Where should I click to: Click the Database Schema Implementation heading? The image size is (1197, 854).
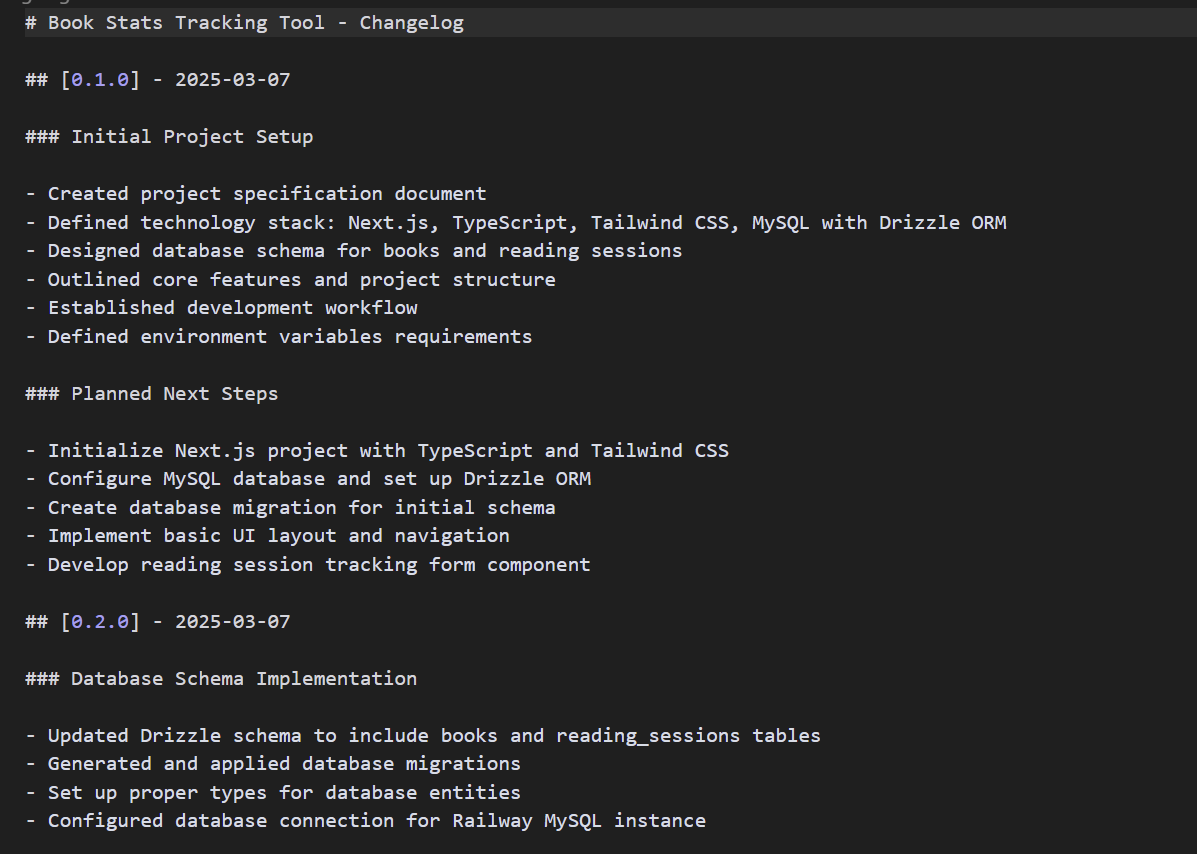[x=243, y=679]
